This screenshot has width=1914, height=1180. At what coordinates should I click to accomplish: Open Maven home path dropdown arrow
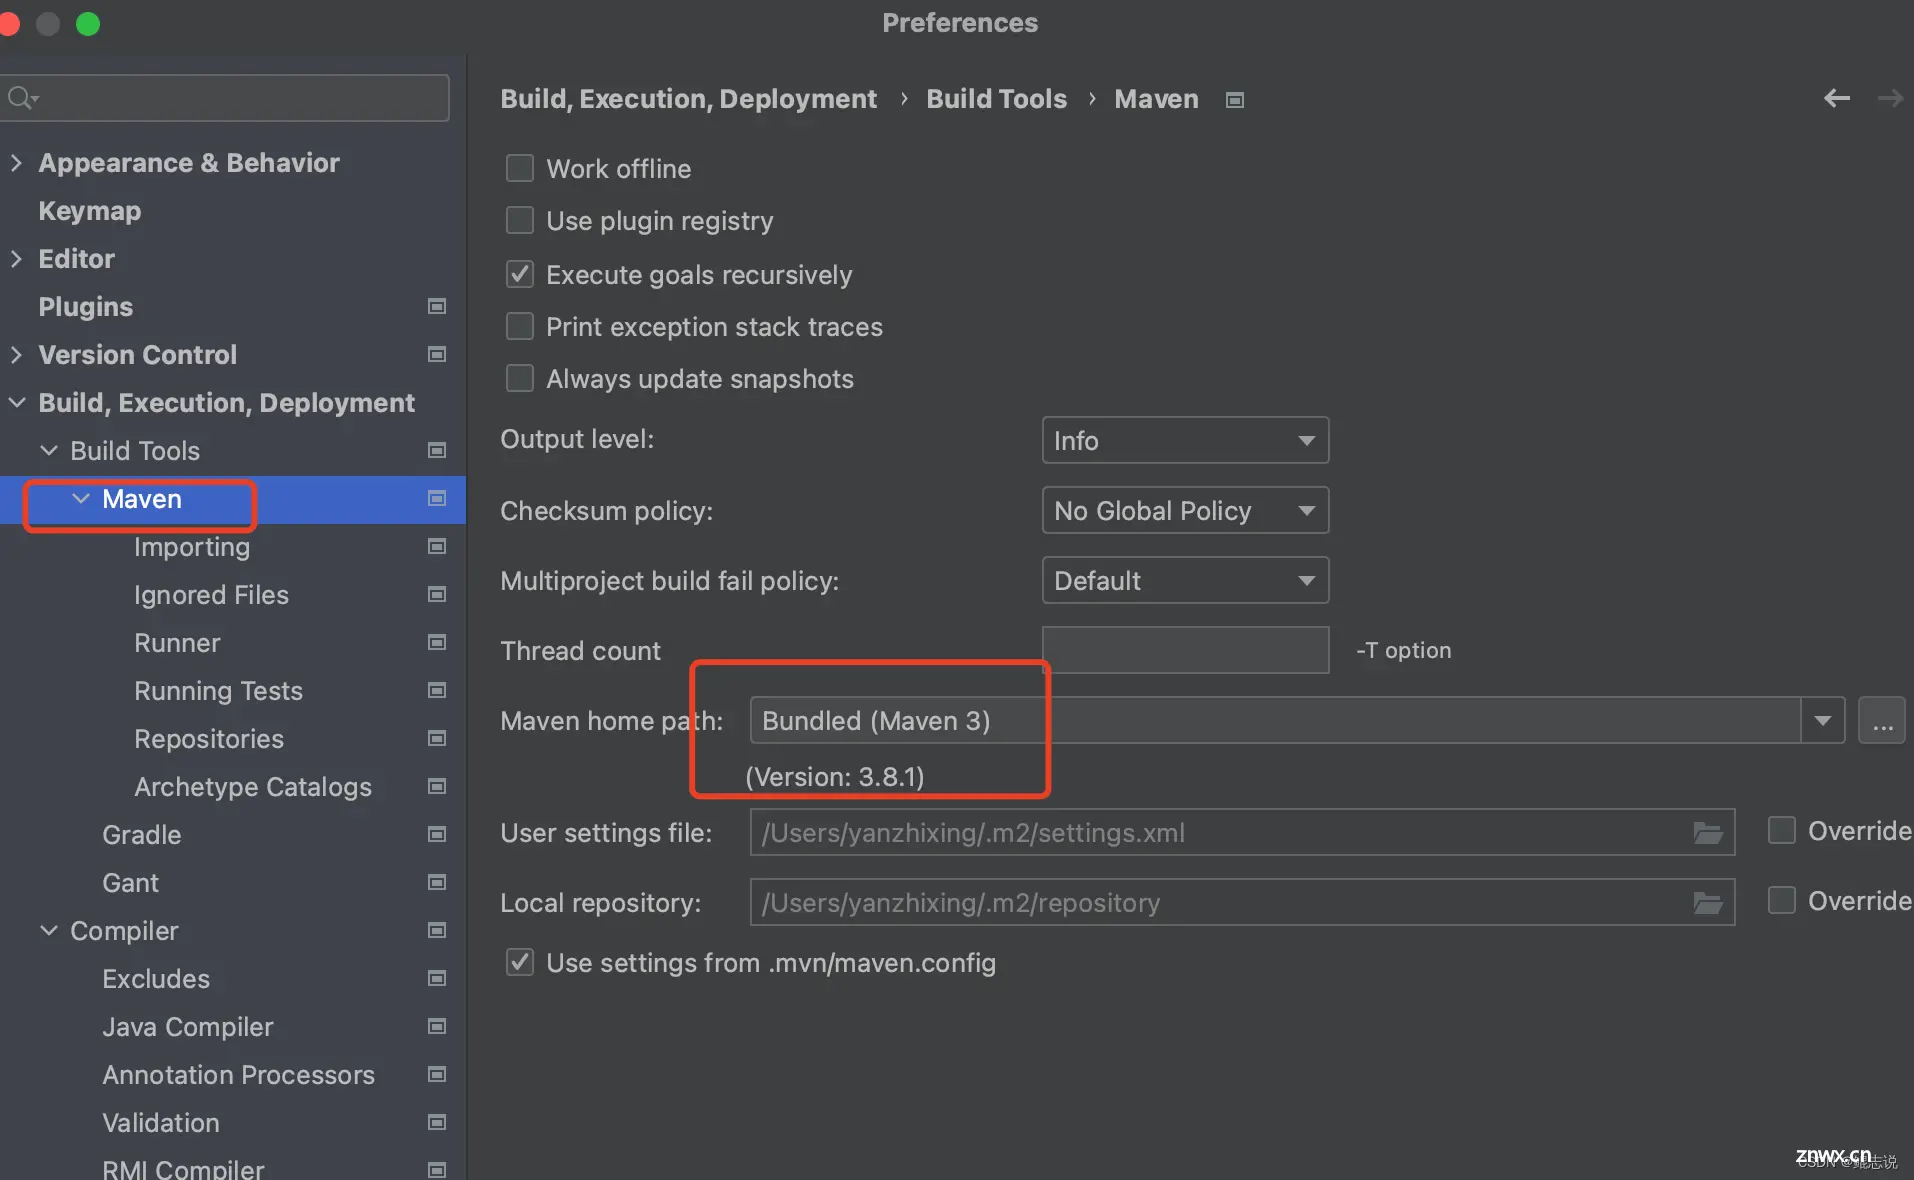tap(1822, 720)
